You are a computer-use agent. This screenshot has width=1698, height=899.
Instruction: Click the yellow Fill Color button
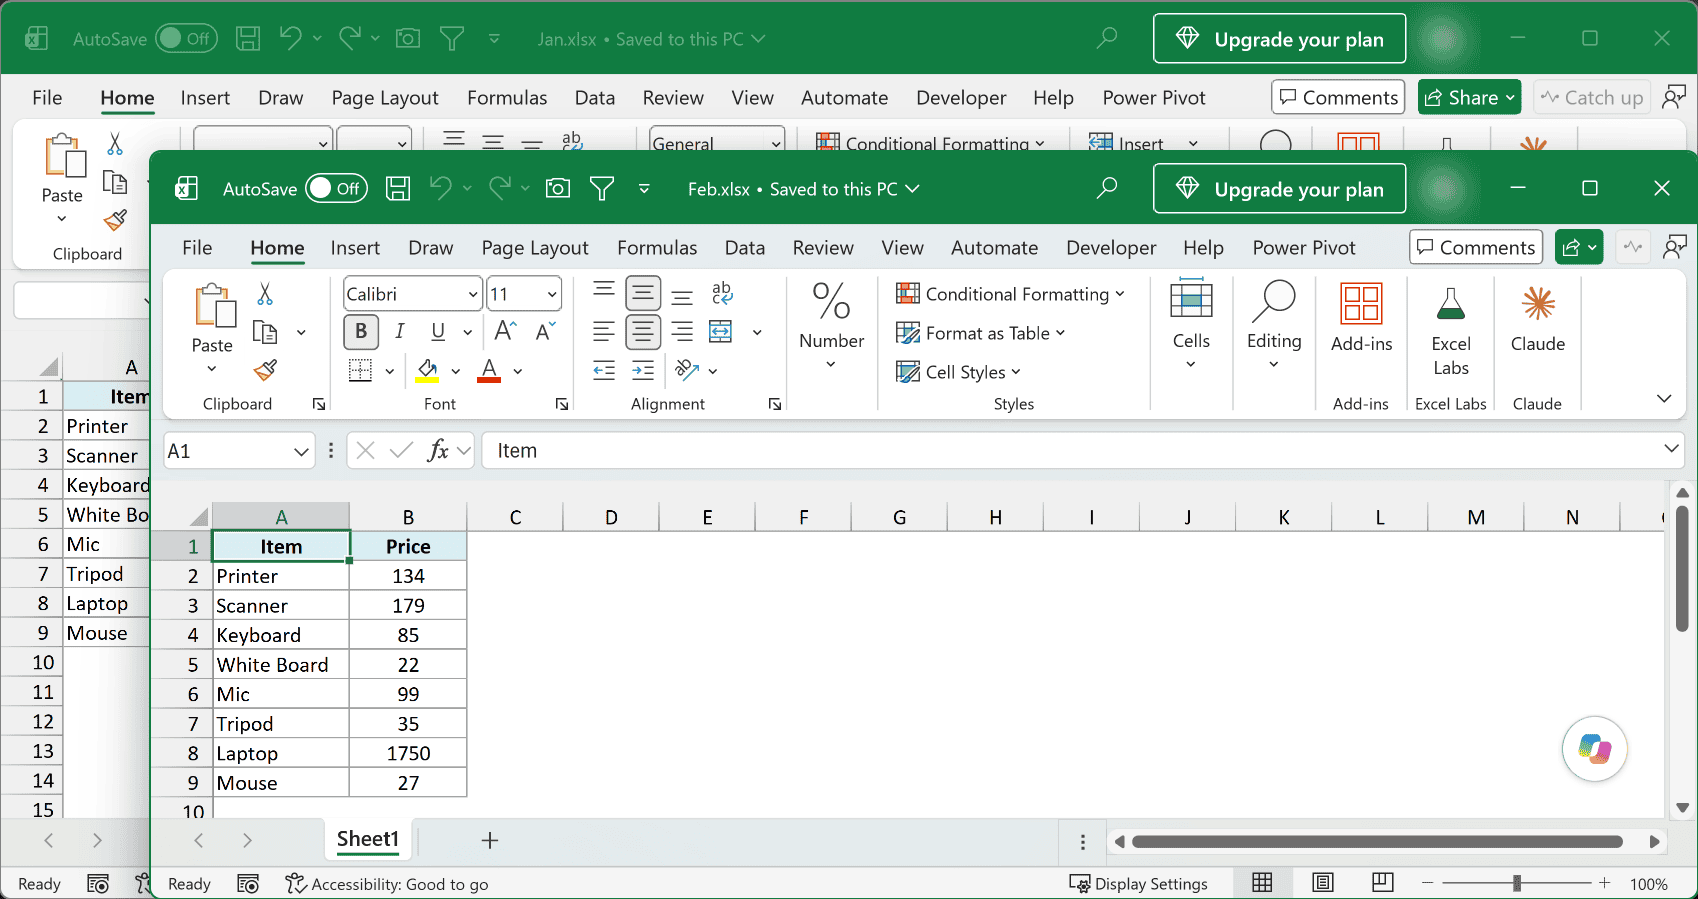tap(428, 371)
